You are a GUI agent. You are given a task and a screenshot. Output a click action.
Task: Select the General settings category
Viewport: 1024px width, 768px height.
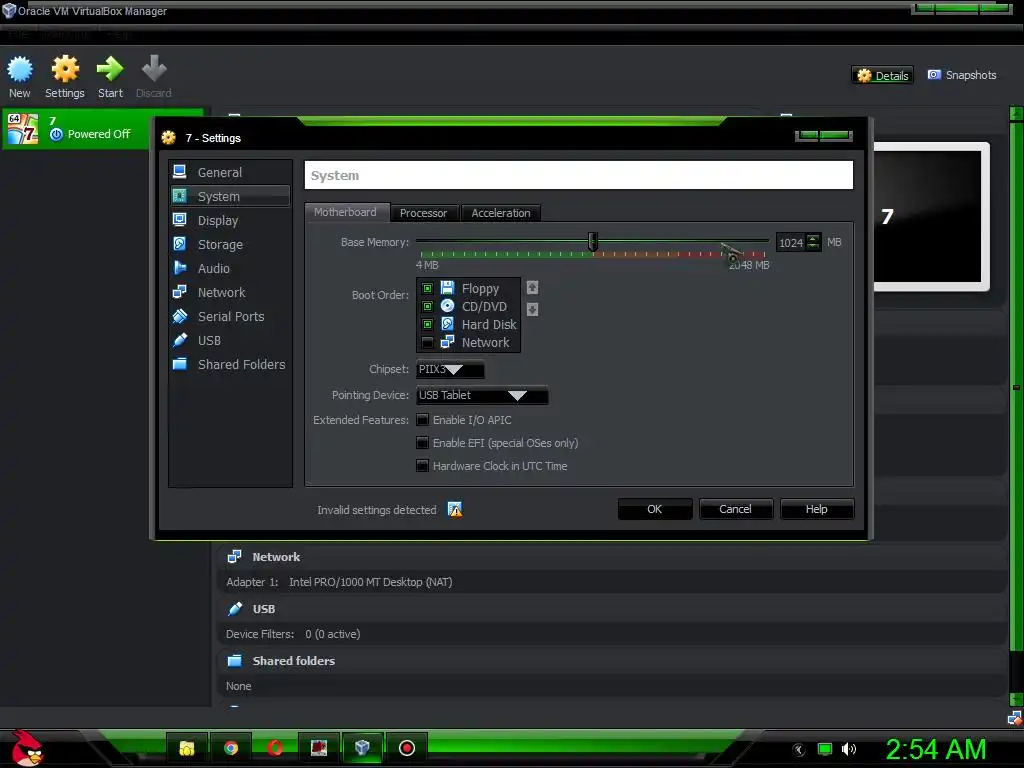230,172
